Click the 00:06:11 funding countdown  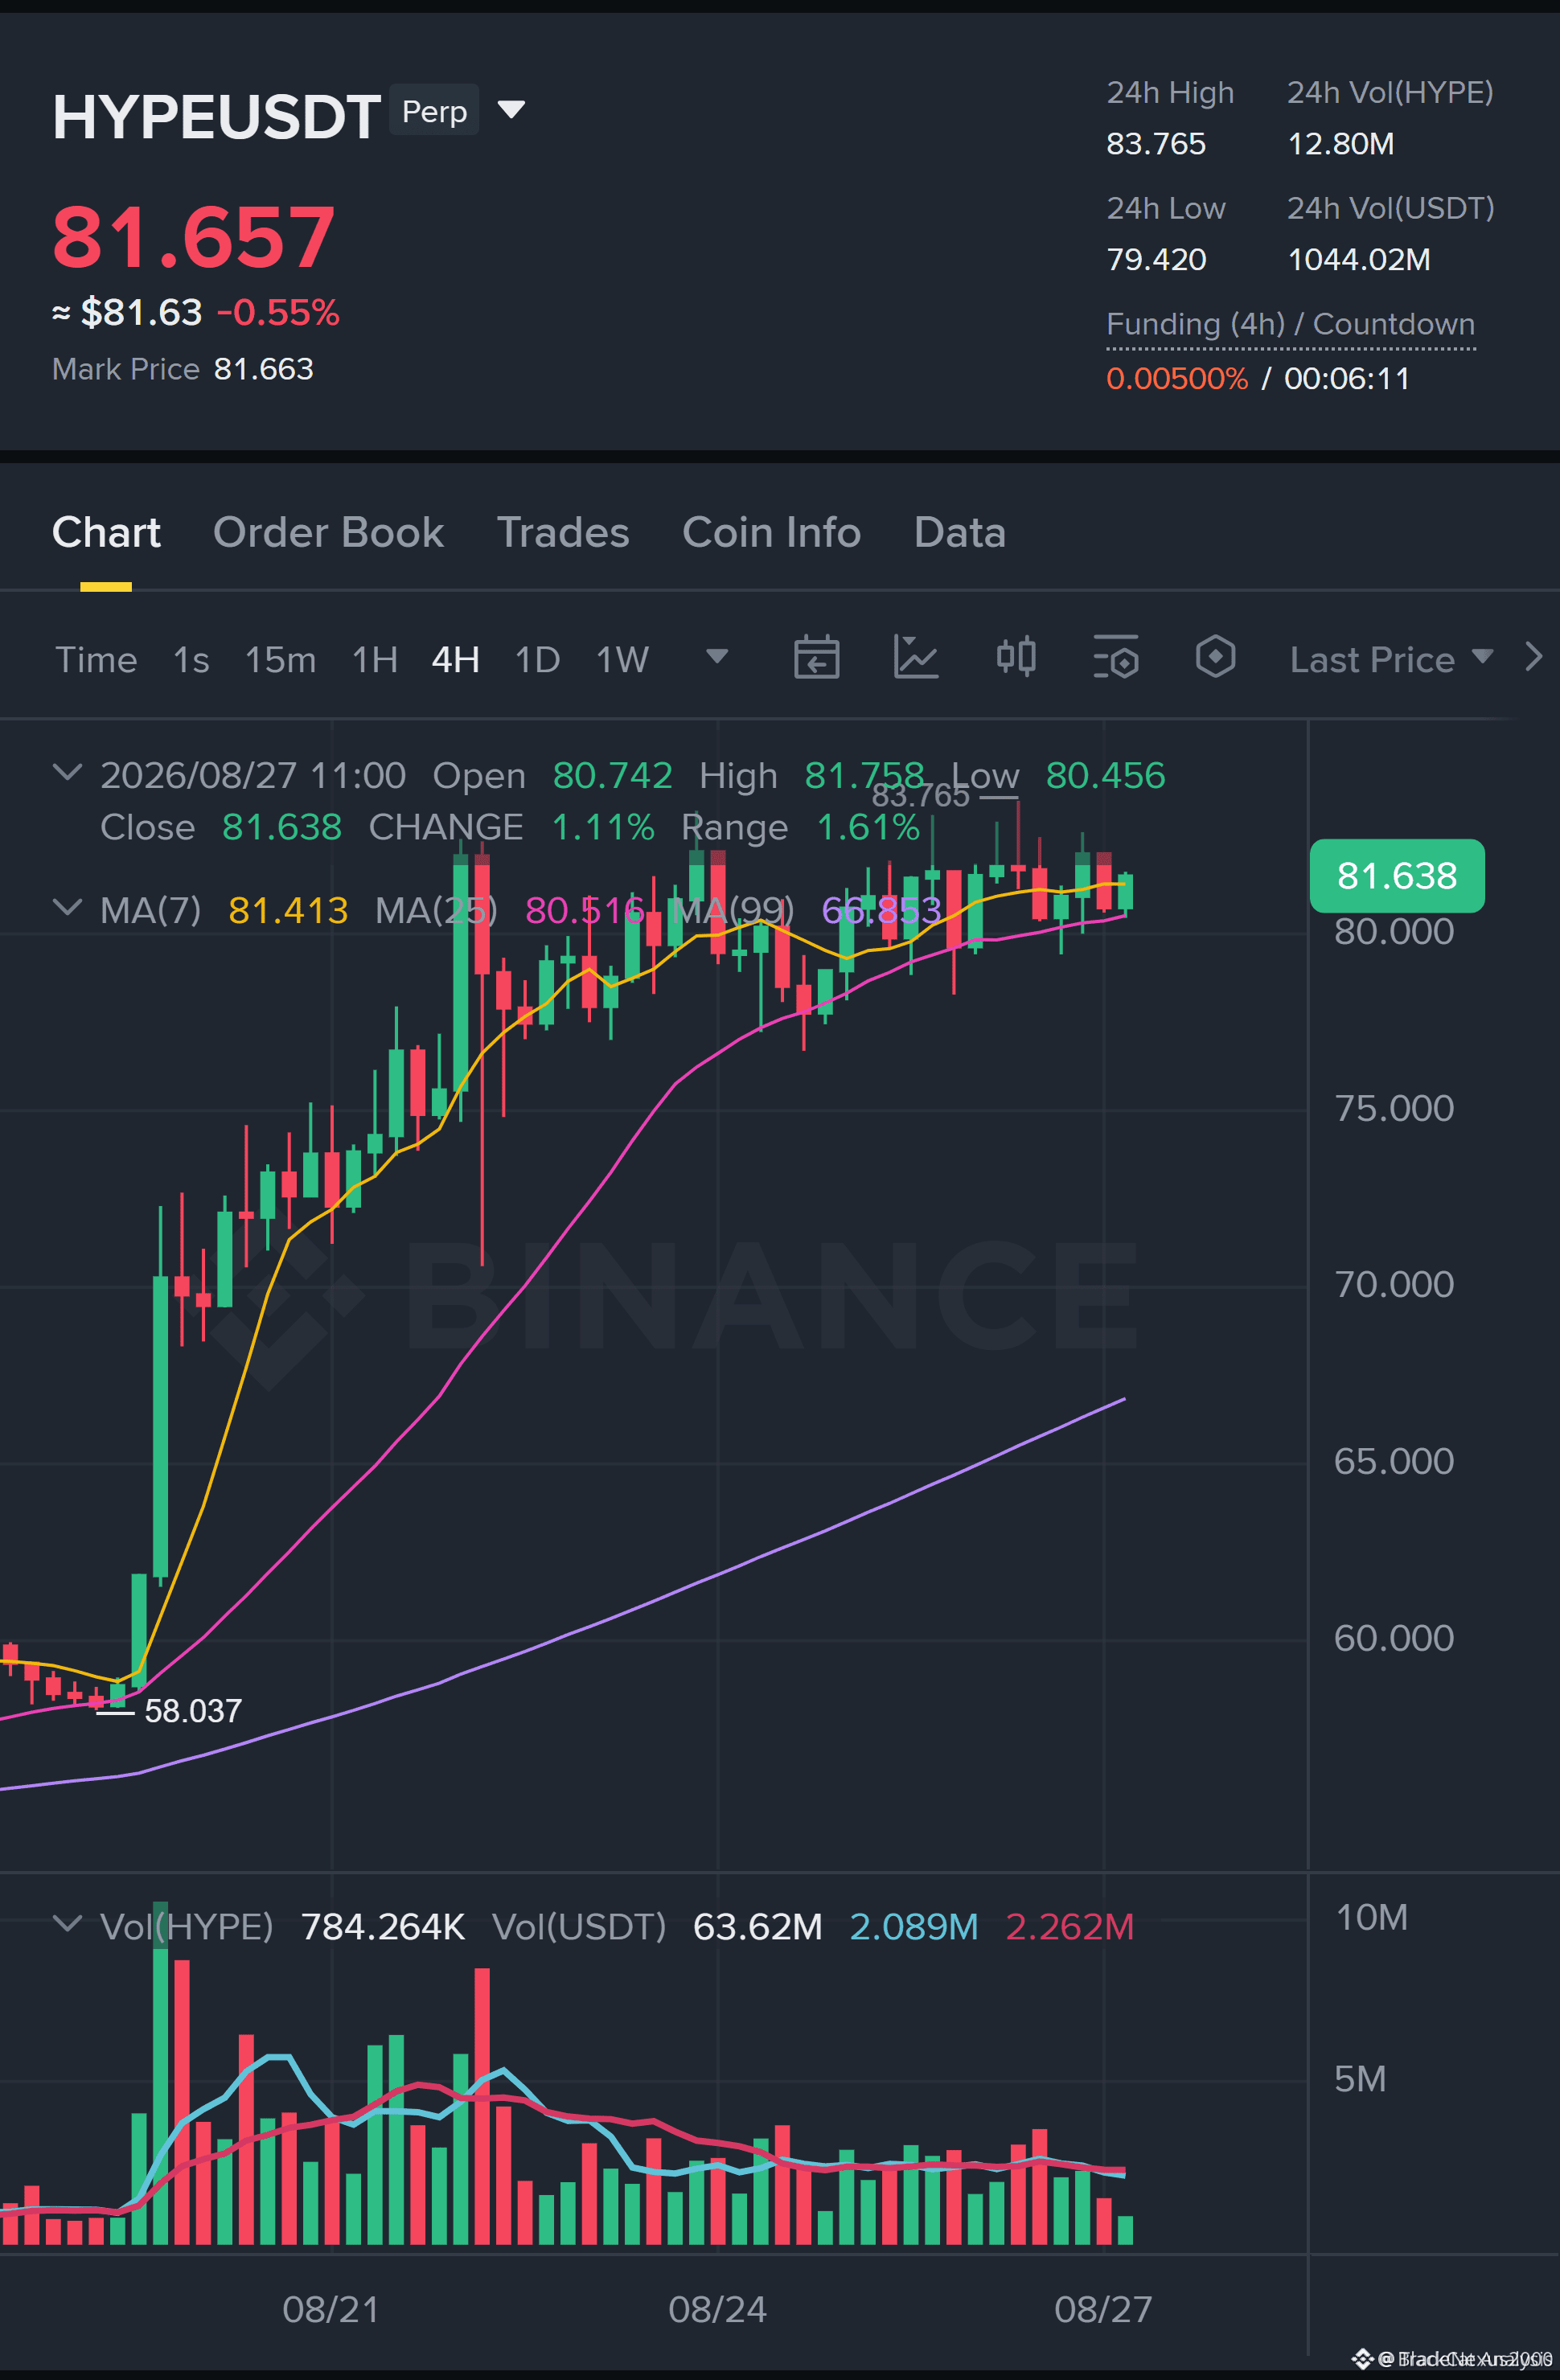point(1347,378)
